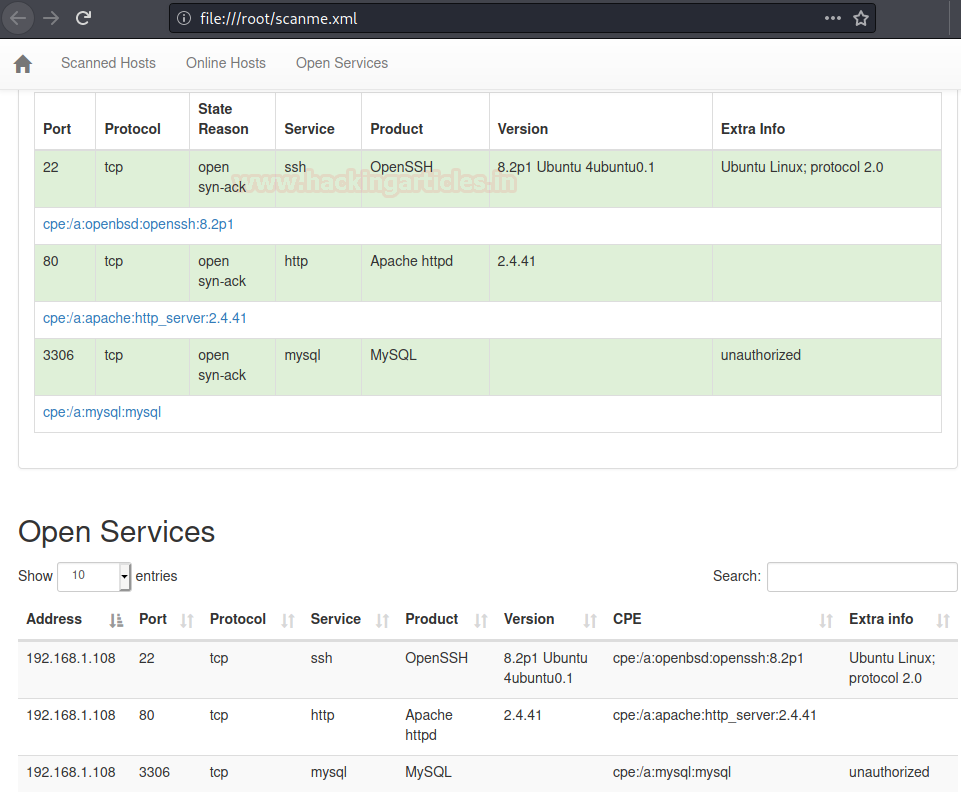961x799 pixels.
Task: Open the cpe:/a:mysql:mysql link
Action: pos(102,412)
